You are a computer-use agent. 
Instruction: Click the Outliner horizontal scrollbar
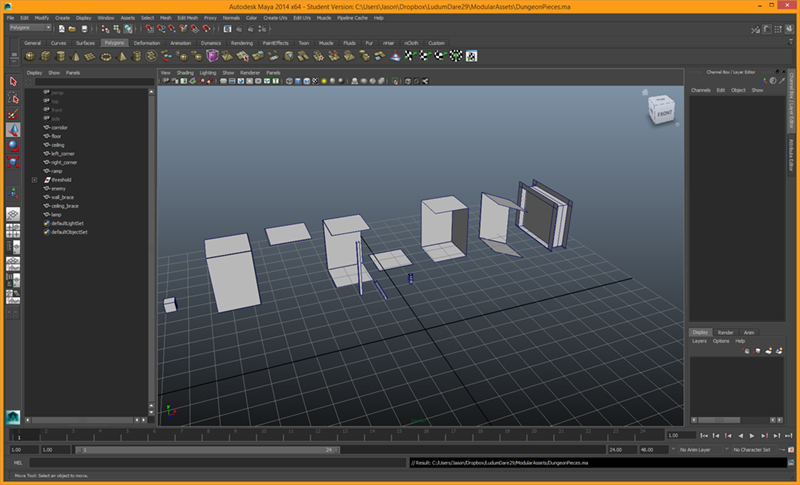pos(82,420)
